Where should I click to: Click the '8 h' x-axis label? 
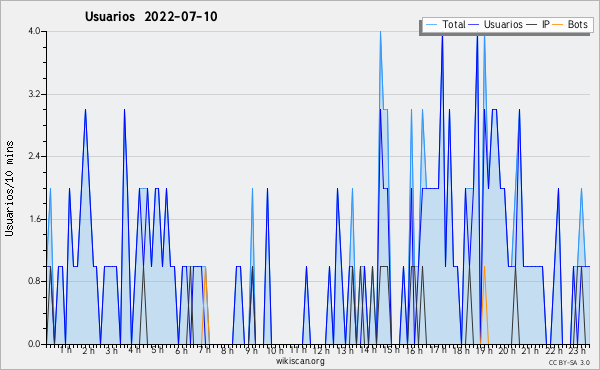click(x=227, y=350)
